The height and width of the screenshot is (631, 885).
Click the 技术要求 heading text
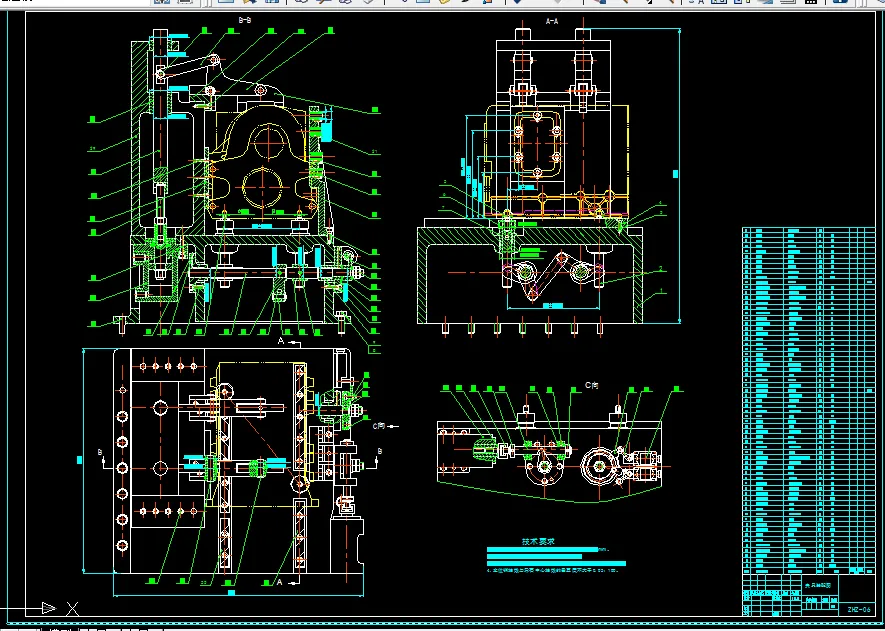[538, 541]
